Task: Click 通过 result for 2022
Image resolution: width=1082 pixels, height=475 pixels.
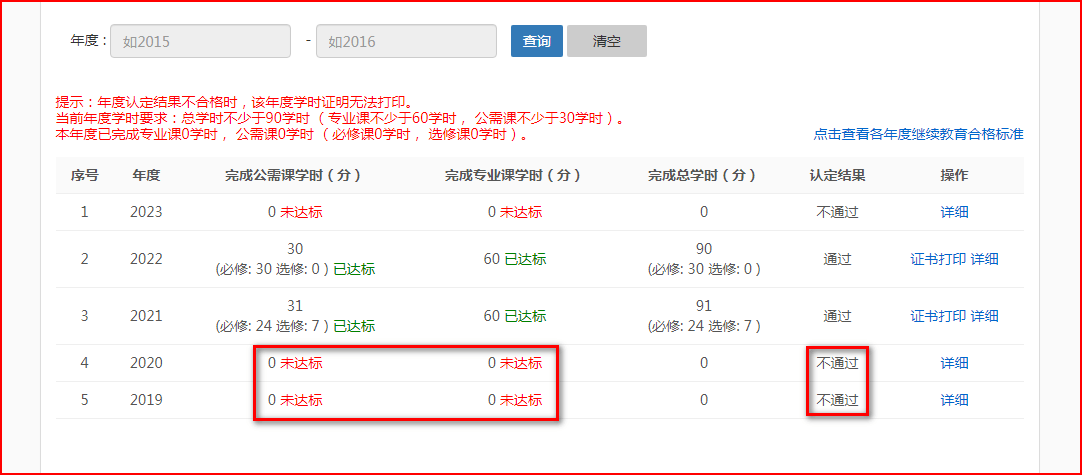Action: point(837,260)
